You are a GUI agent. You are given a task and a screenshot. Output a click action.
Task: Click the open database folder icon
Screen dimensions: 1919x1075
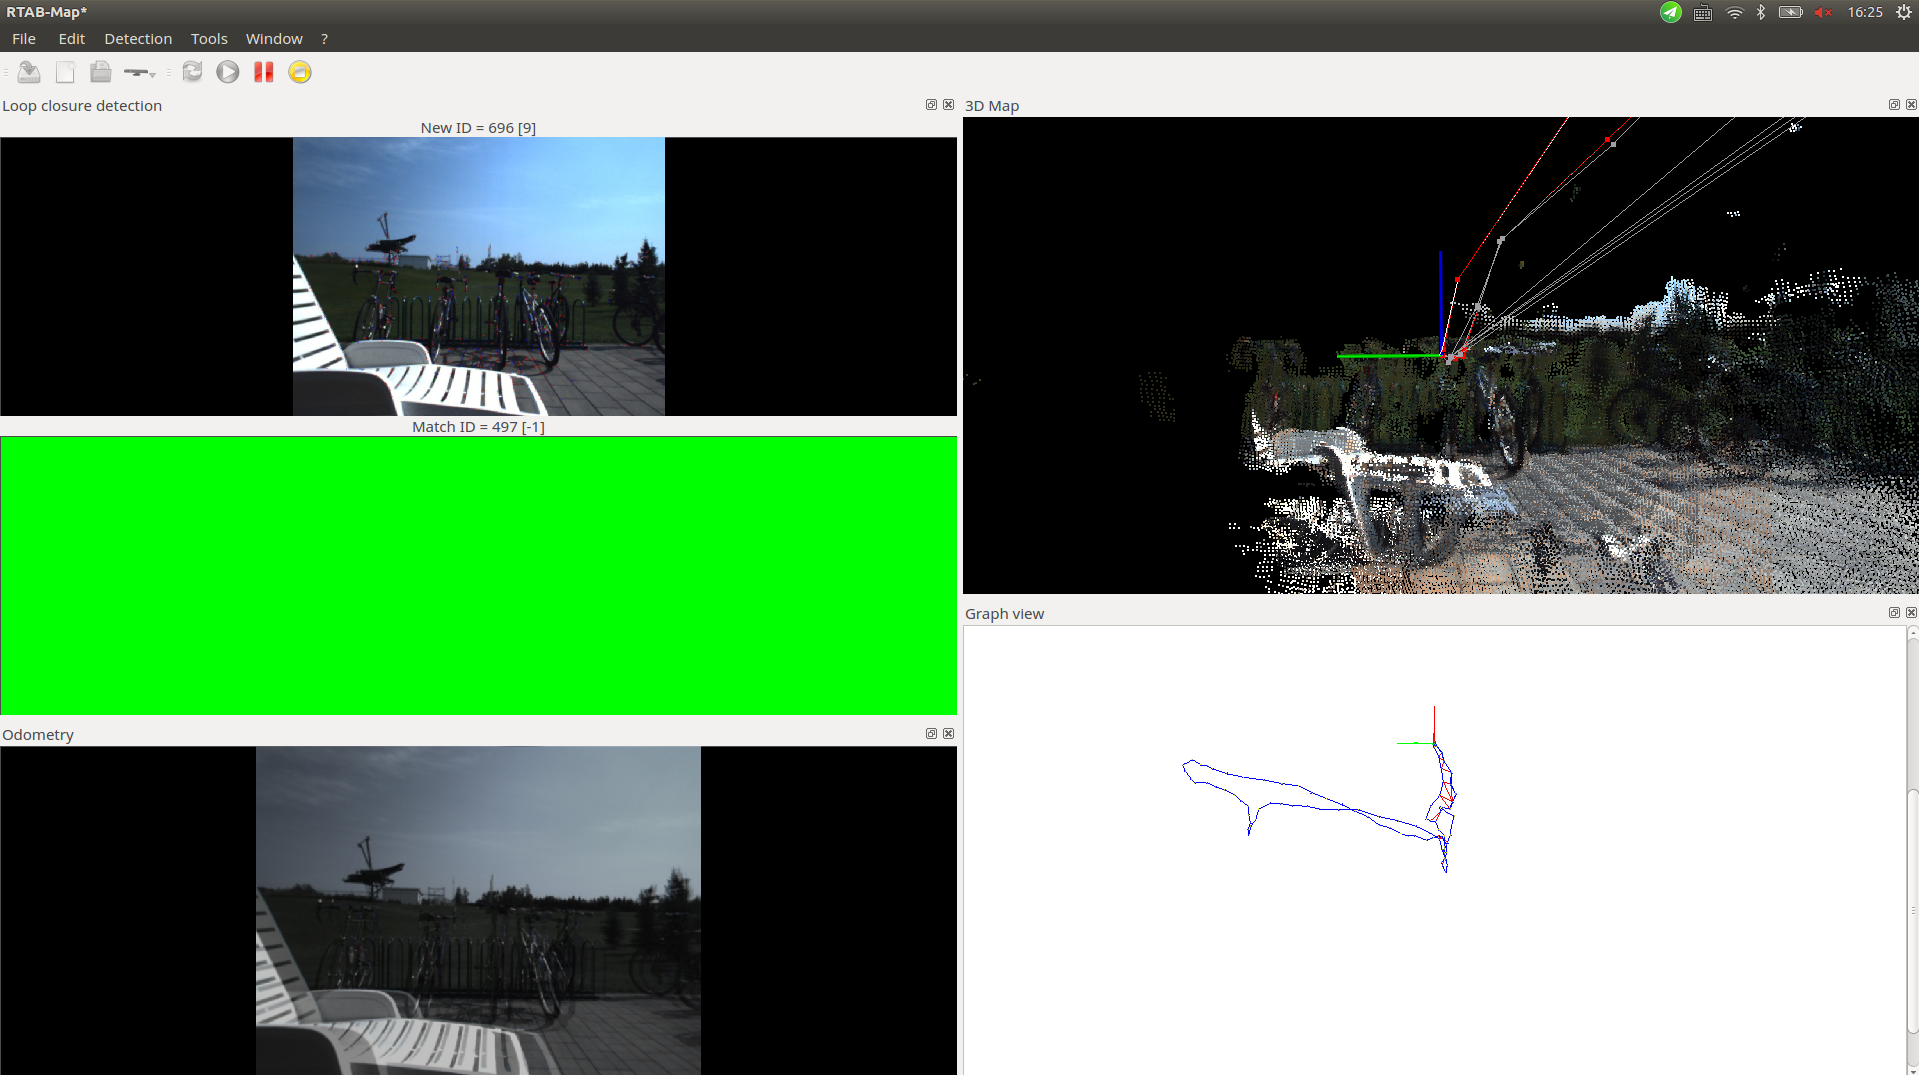pos(100,72)
